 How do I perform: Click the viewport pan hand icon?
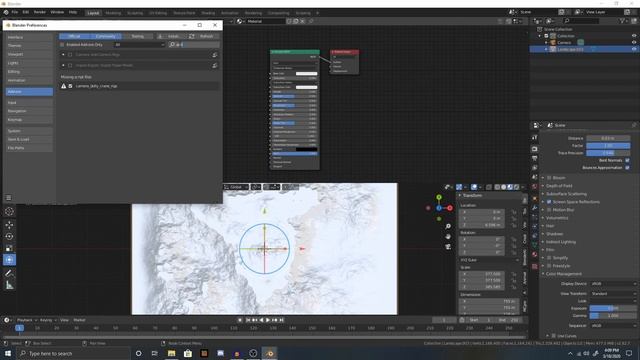pyautogui.click(x=448, y=236)
